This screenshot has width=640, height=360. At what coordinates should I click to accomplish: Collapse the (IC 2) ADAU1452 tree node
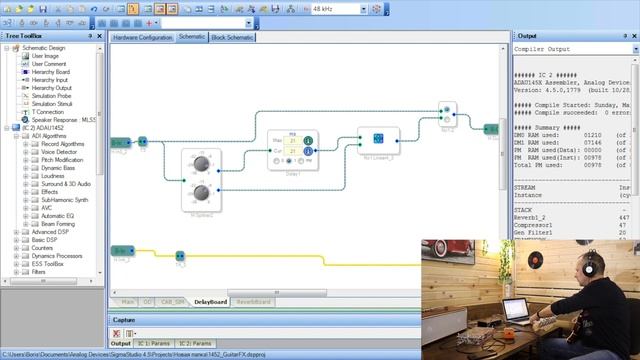[7, 128]
